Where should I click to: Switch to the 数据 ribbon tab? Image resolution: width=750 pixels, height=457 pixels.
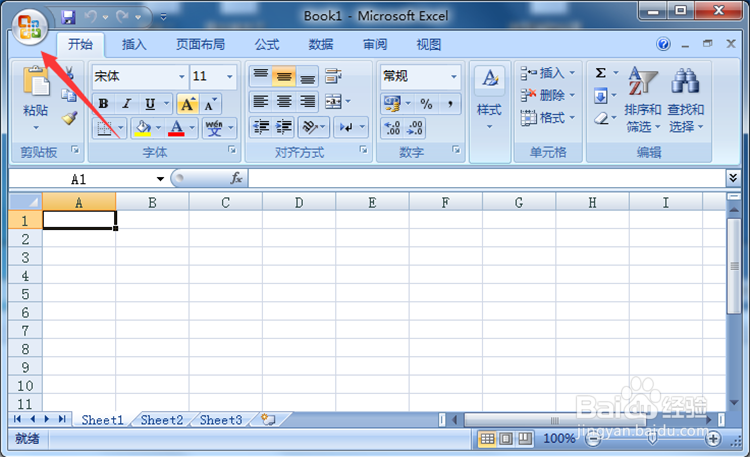click(320, 45)
